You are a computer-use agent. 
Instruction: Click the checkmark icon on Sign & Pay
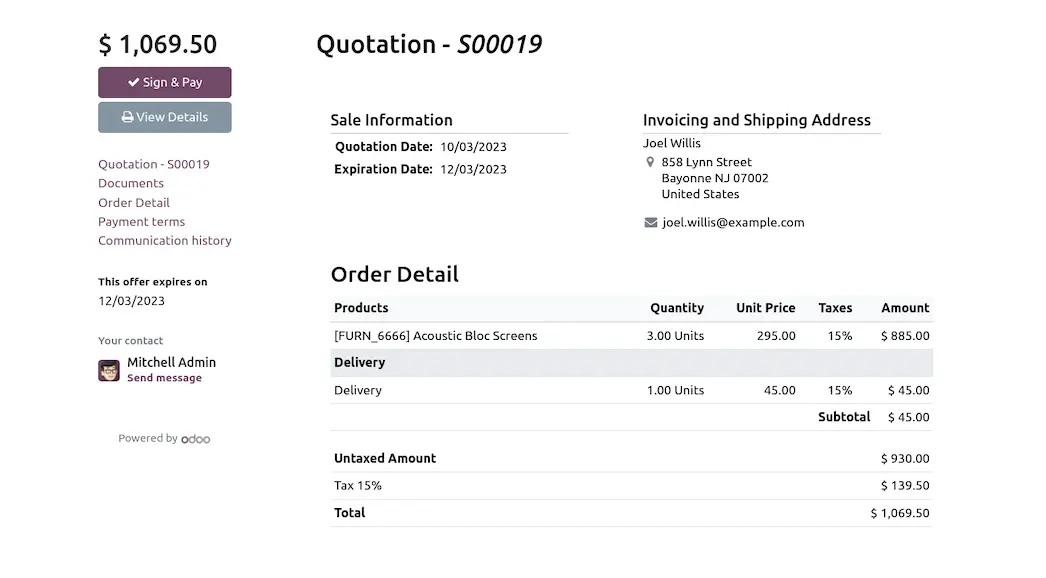click(133, 82)
